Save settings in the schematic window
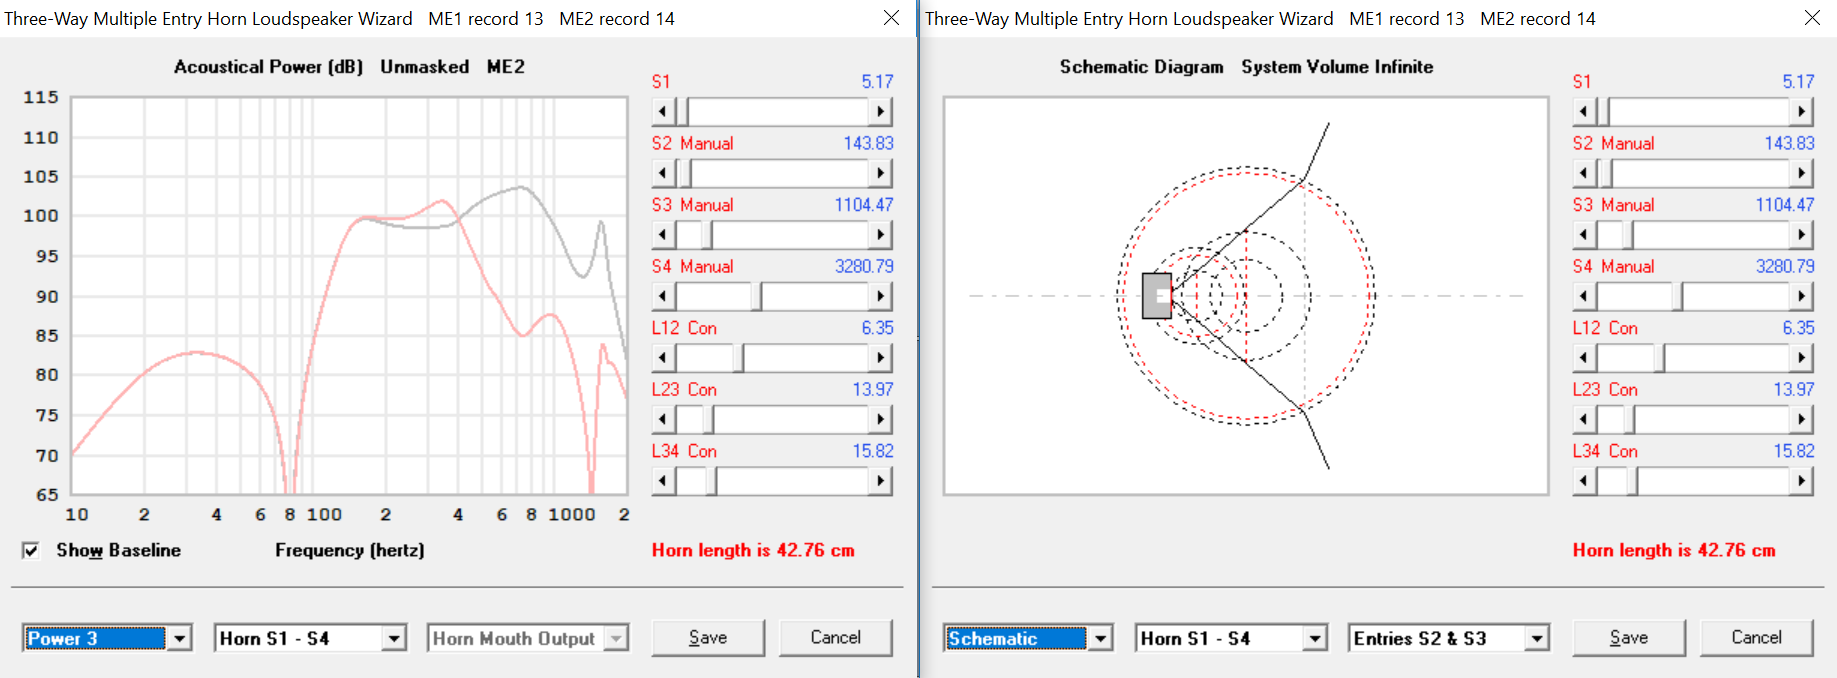Viewport: 1837px width, 678px height. click(x=1629, y=638)
